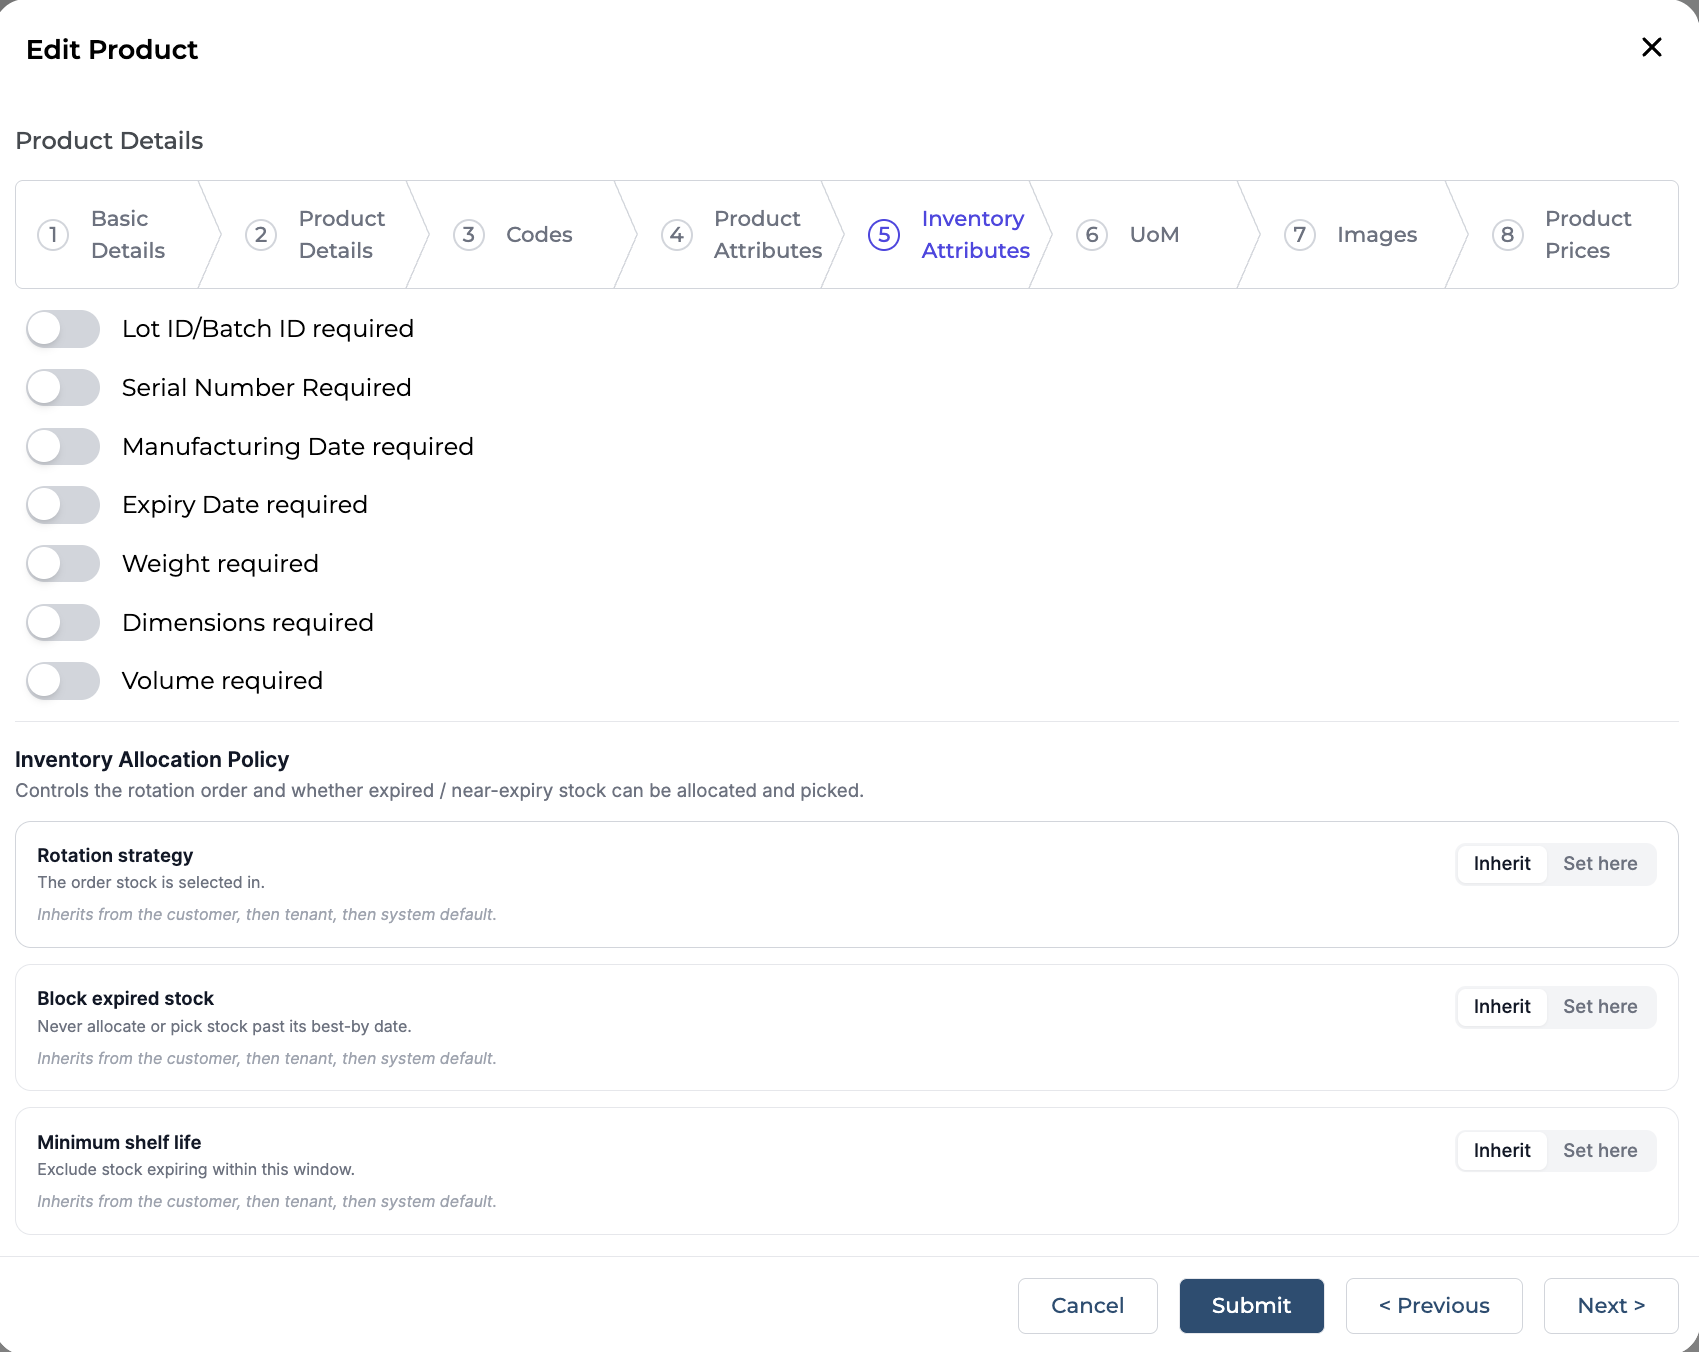Click step 7 circle icon
1699x1352 pixels.
point(1300,235)
